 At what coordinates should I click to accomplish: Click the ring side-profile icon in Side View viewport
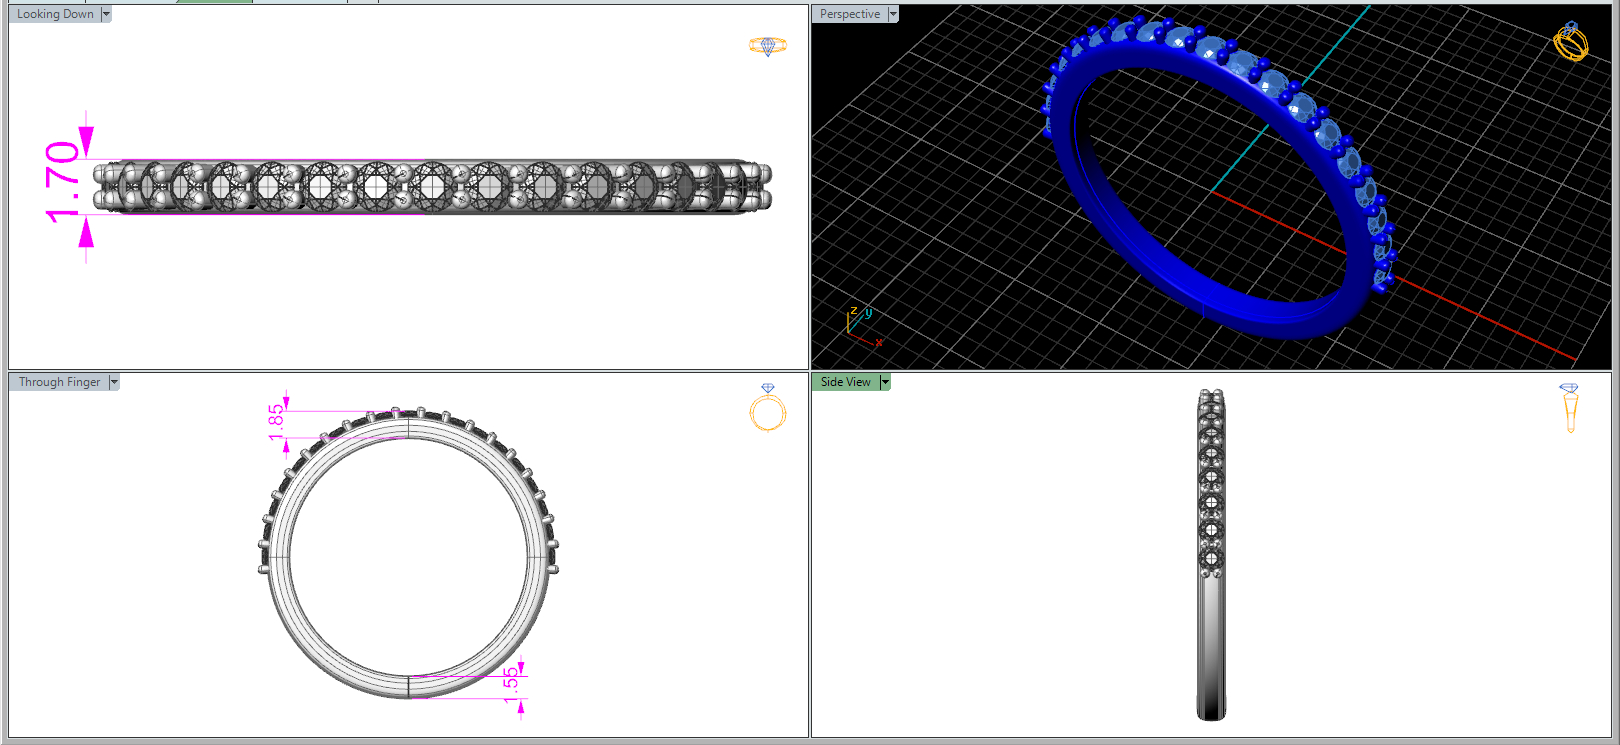point(1569,407)
